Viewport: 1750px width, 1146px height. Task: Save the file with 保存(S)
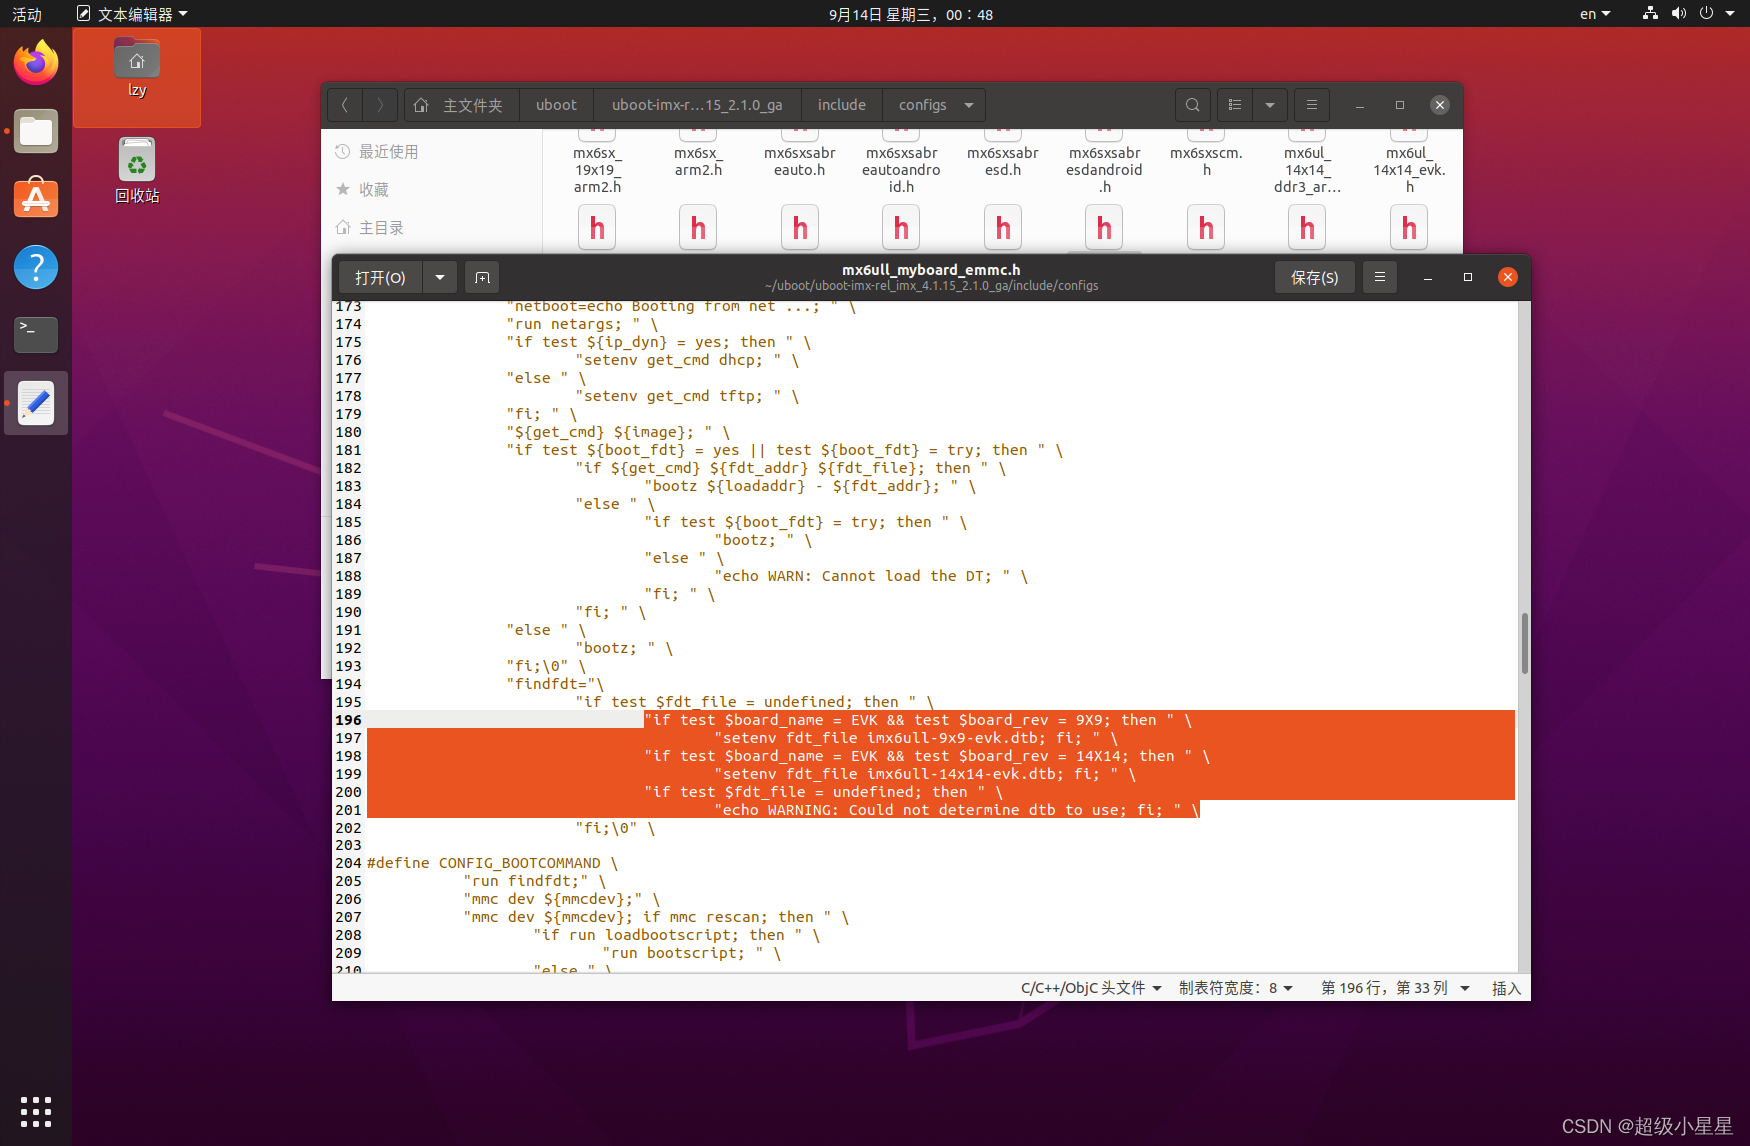tap(1314, 277)
